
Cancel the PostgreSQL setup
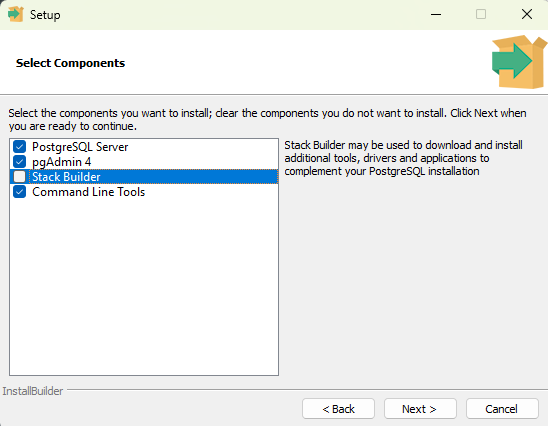tap(502, 409)
